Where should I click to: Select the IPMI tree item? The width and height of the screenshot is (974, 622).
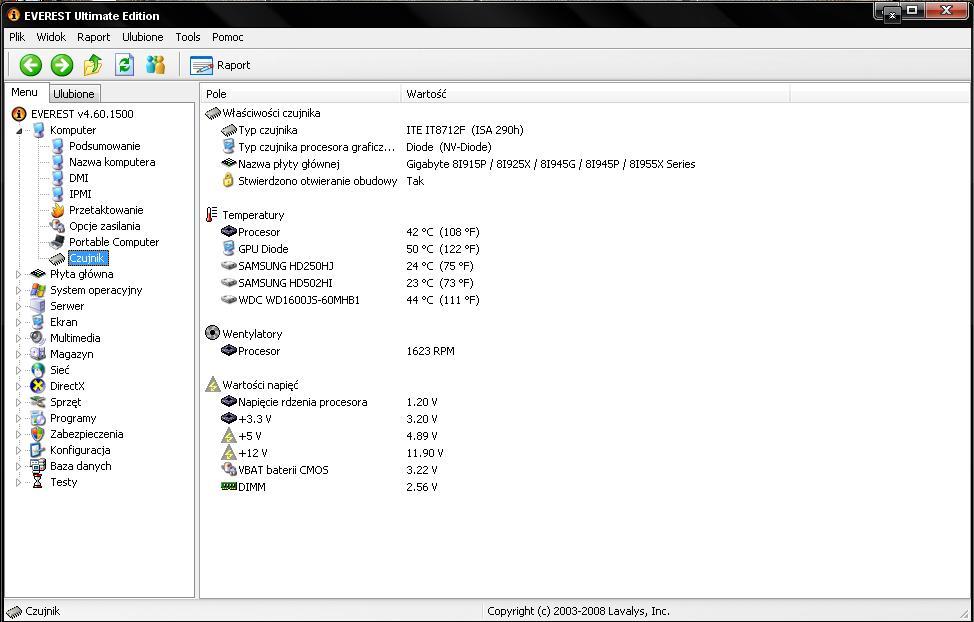click(80, 194)
